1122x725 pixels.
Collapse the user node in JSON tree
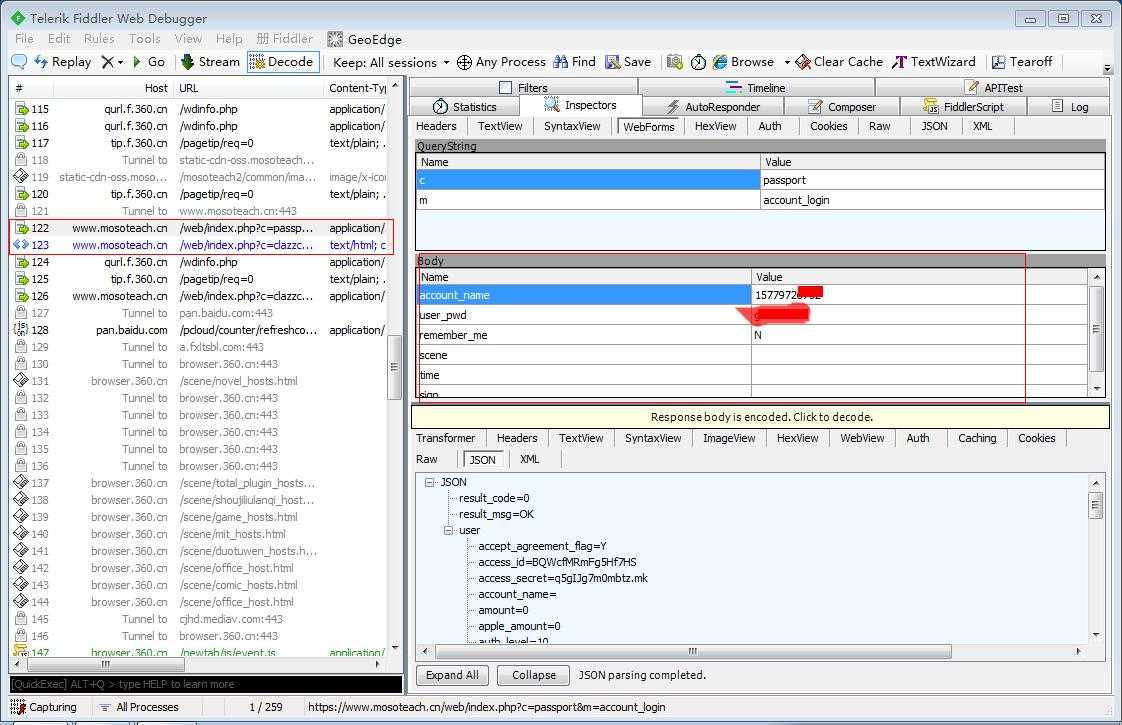(x=448, y=530)
